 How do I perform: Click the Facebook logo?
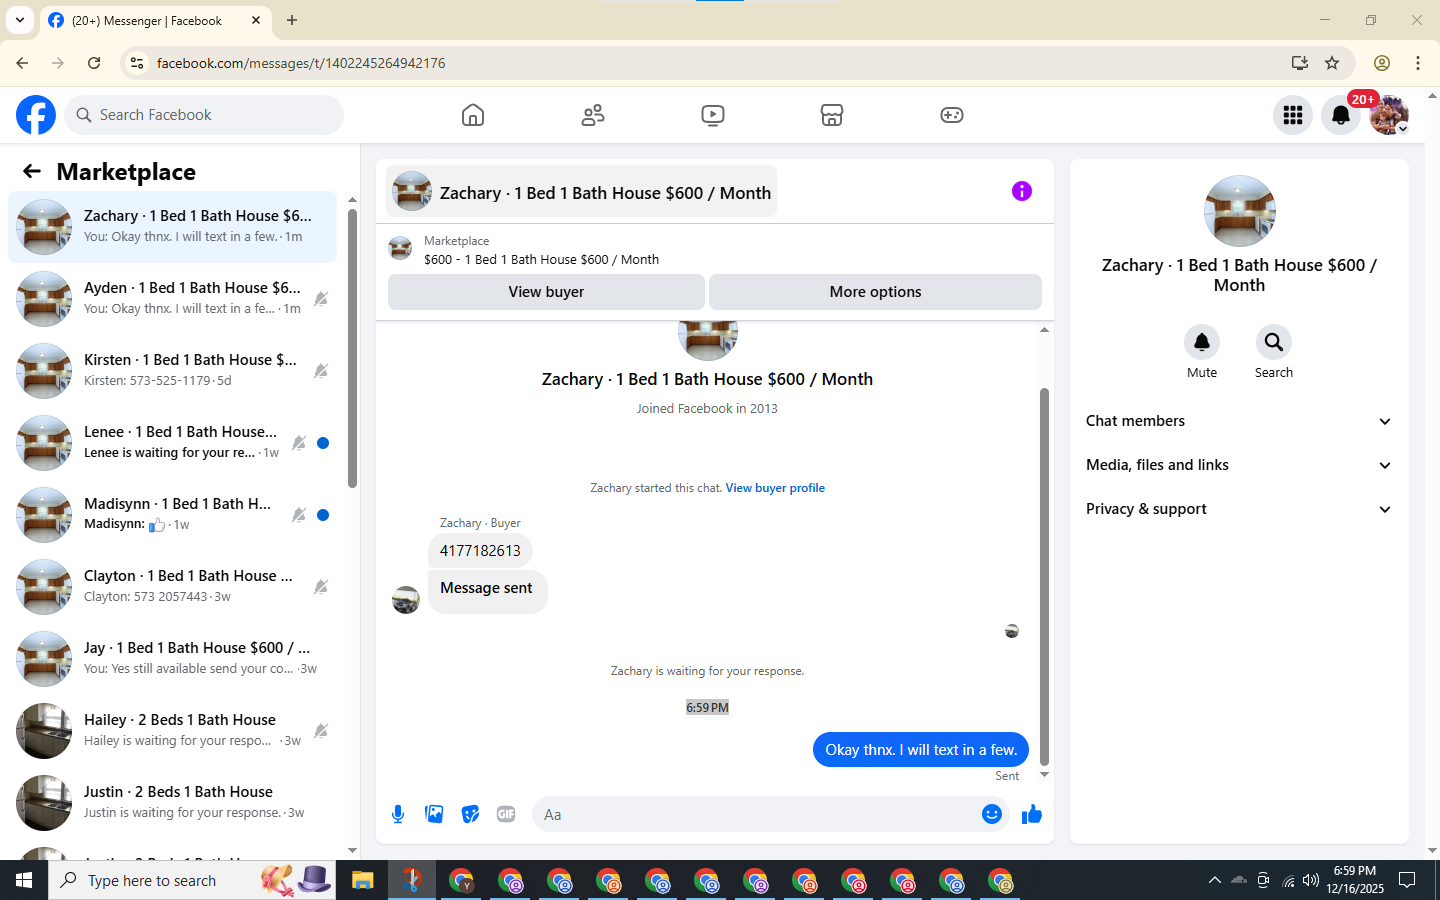[x=36, y=115]
